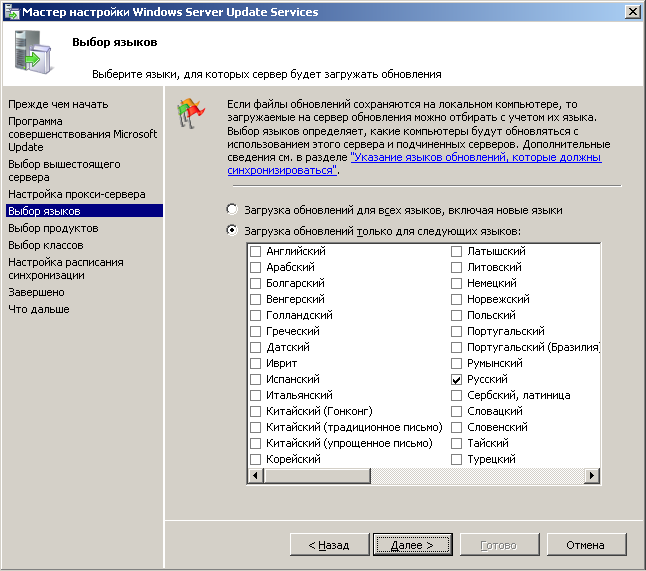This screenshot has width=646, height=571.
Task: Click the colored flags icon
Action: (x=191, y=113)
